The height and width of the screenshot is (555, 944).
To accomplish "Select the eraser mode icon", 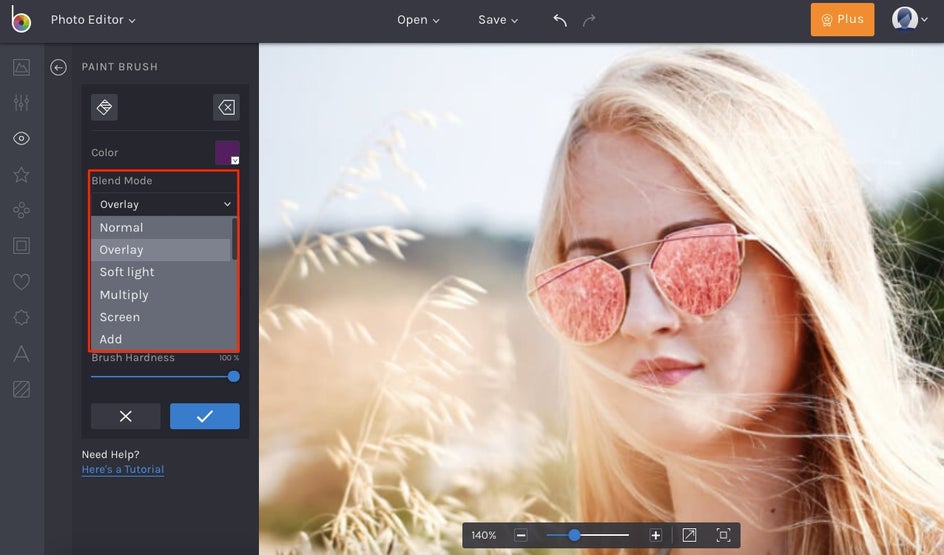I will pyautogui.click(x=226, y=107).
